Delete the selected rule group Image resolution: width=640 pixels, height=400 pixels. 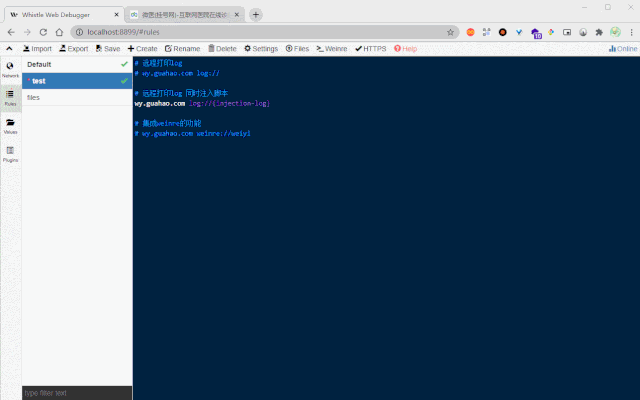click(222, 49)
